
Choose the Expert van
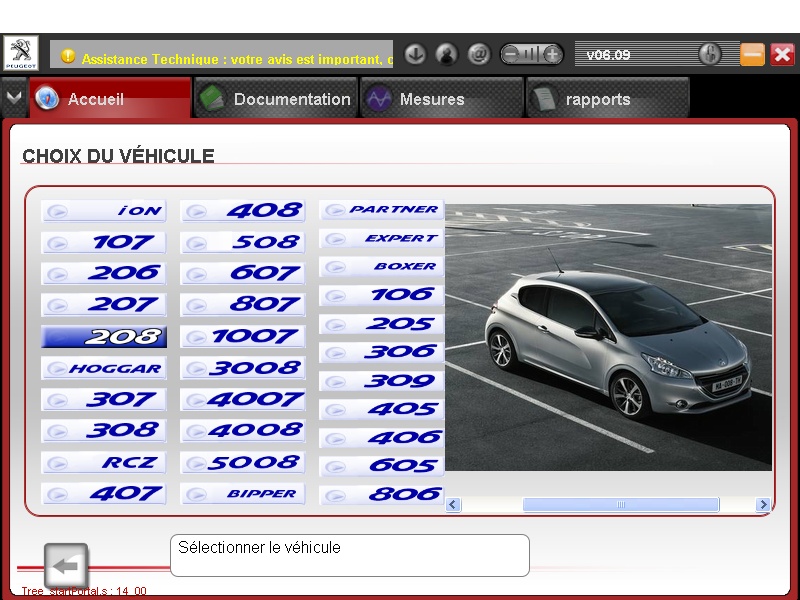[x=382, y=238]
